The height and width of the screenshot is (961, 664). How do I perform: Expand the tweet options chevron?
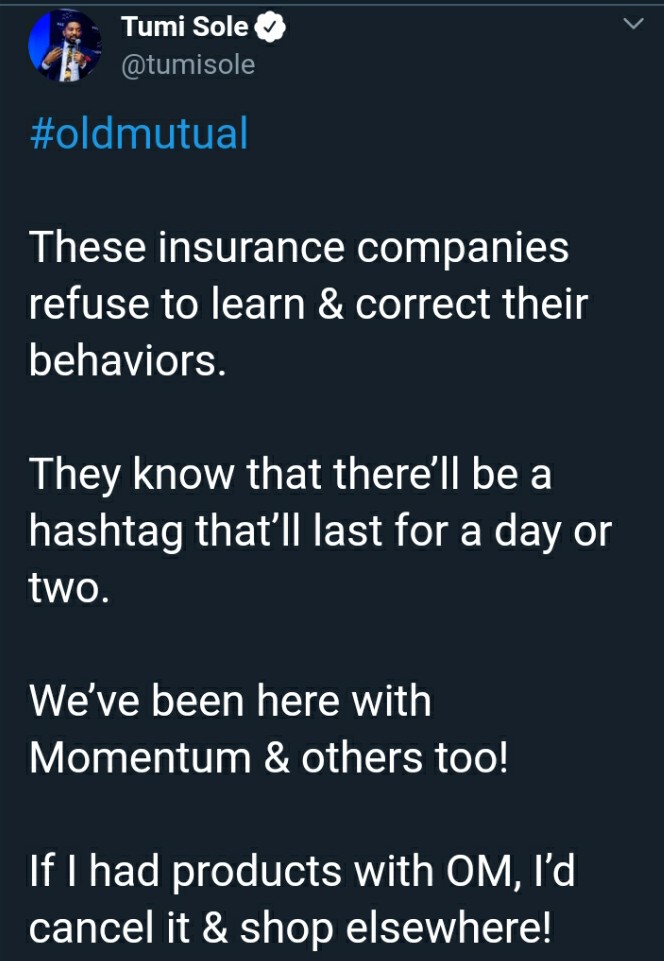pos(633,24)
